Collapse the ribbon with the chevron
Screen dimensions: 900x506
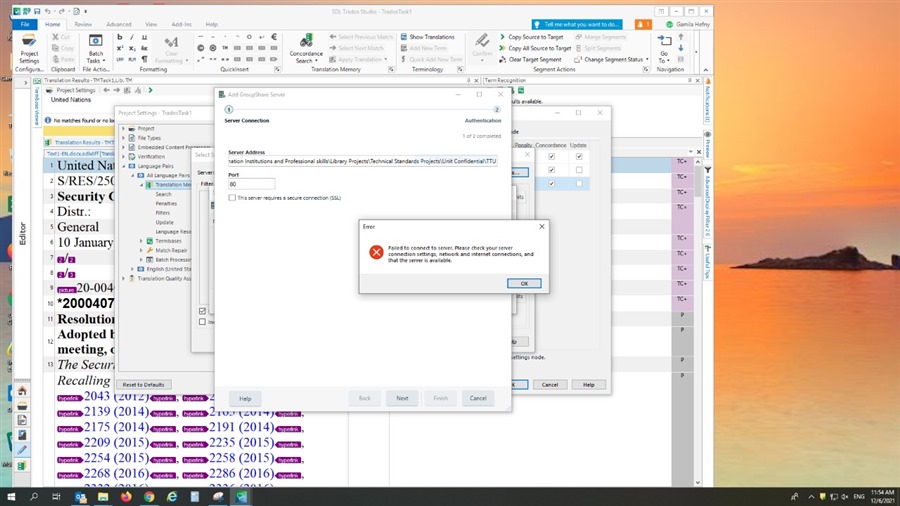click(705, 69)
